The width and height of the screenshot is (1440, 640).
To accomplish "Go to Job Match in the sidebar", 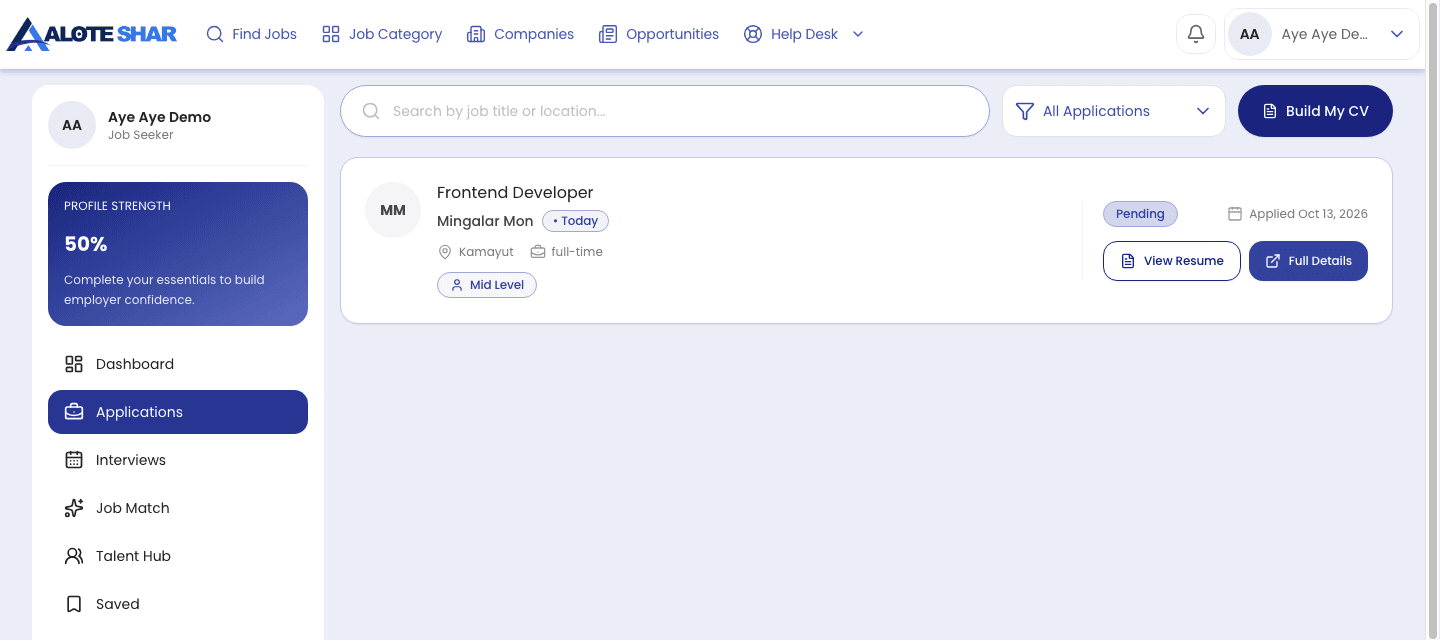I will [178, 508].
